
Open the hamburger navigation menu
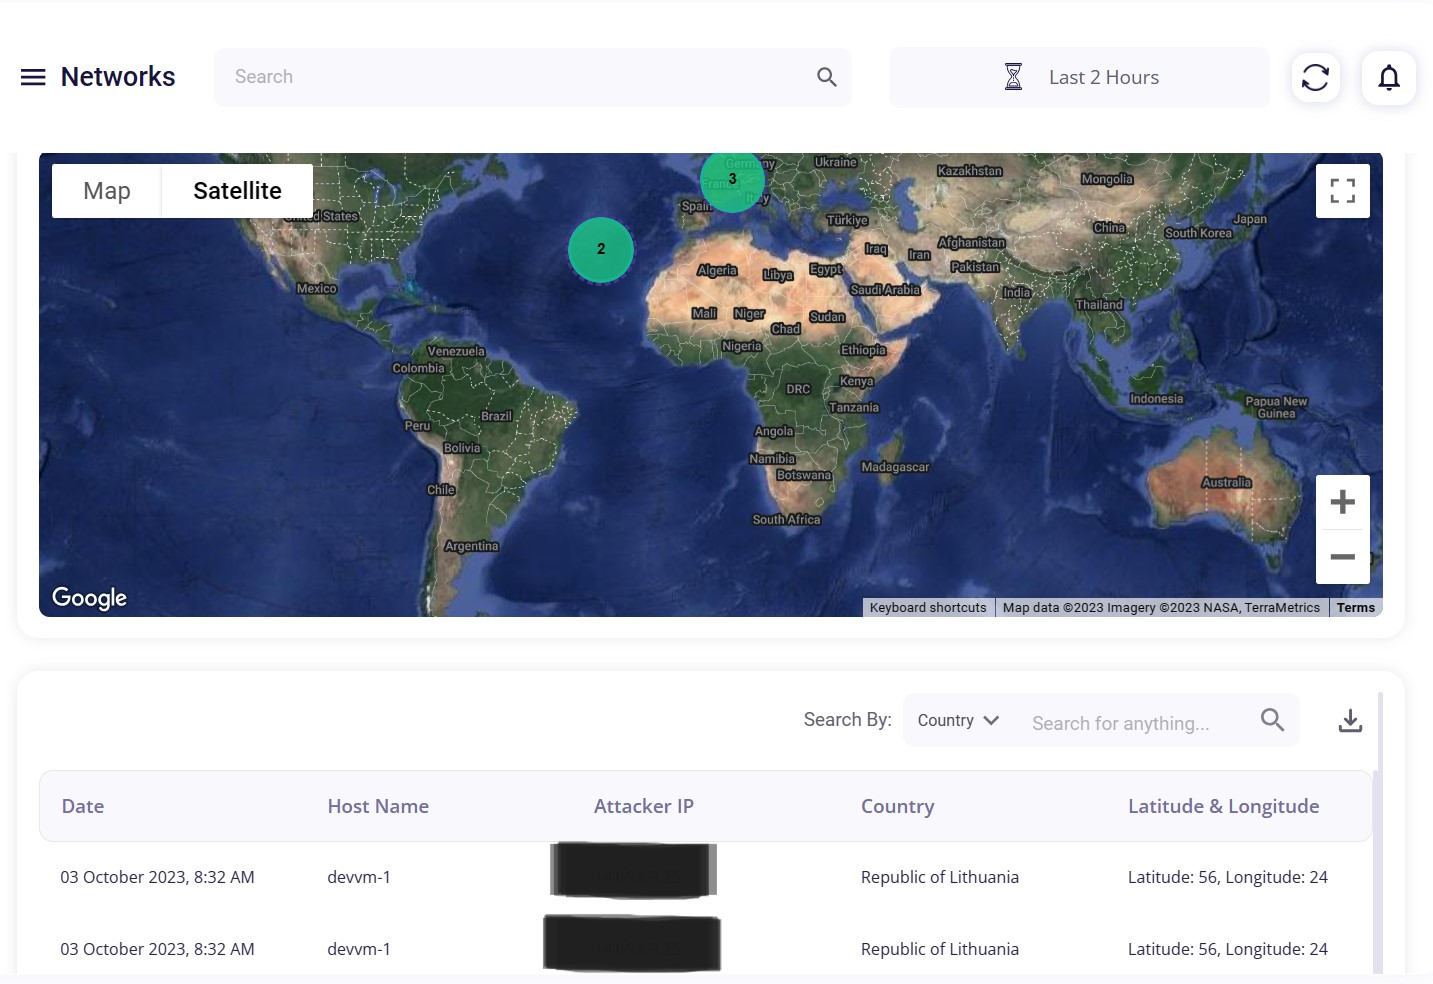click(x=33, y=77)
